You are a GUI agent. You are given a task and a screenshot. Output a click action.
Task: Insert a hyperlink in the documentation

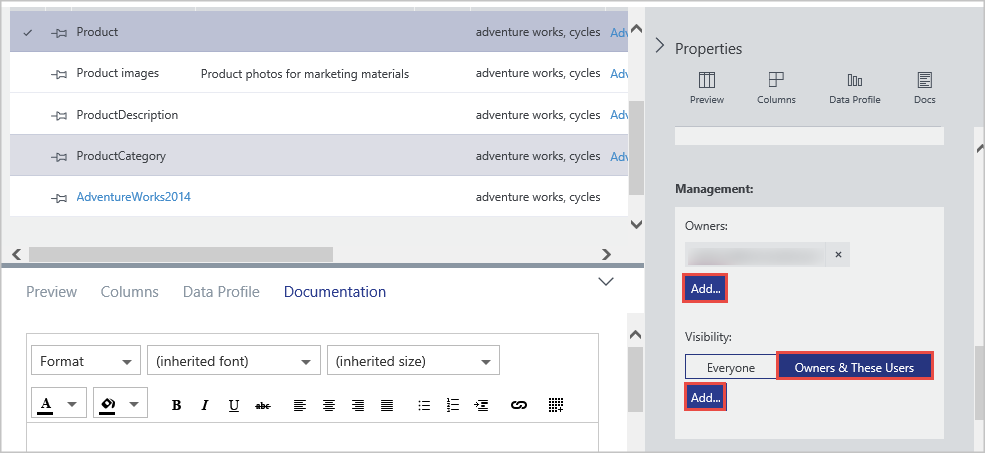pos(518,405)
